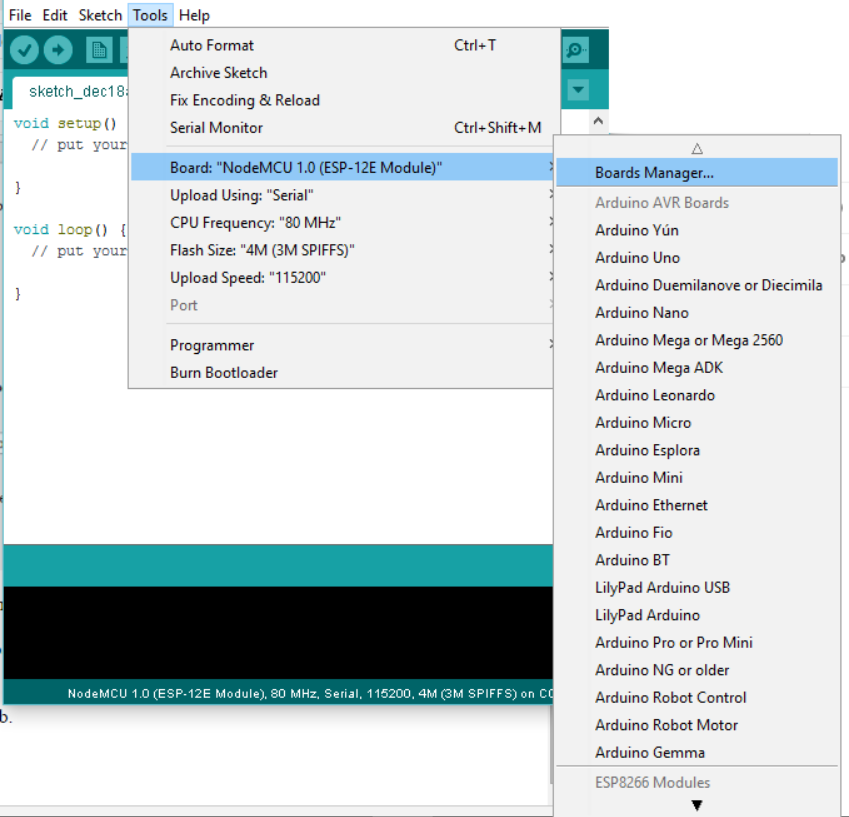Select Arduino Uno board
This screenshot has height=817, width=849.
coord(637,257)
